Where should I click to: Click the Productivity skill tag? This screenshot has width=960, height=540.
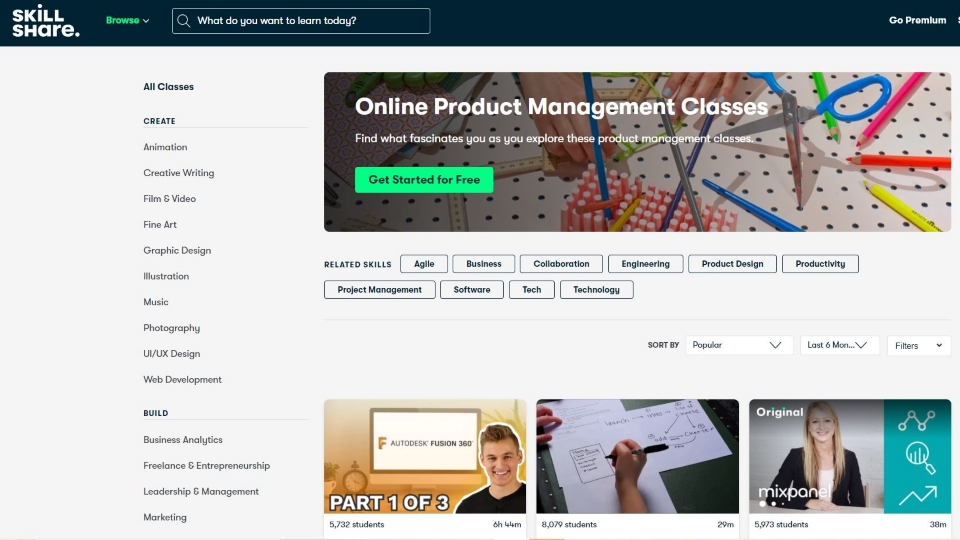[820, 264]
